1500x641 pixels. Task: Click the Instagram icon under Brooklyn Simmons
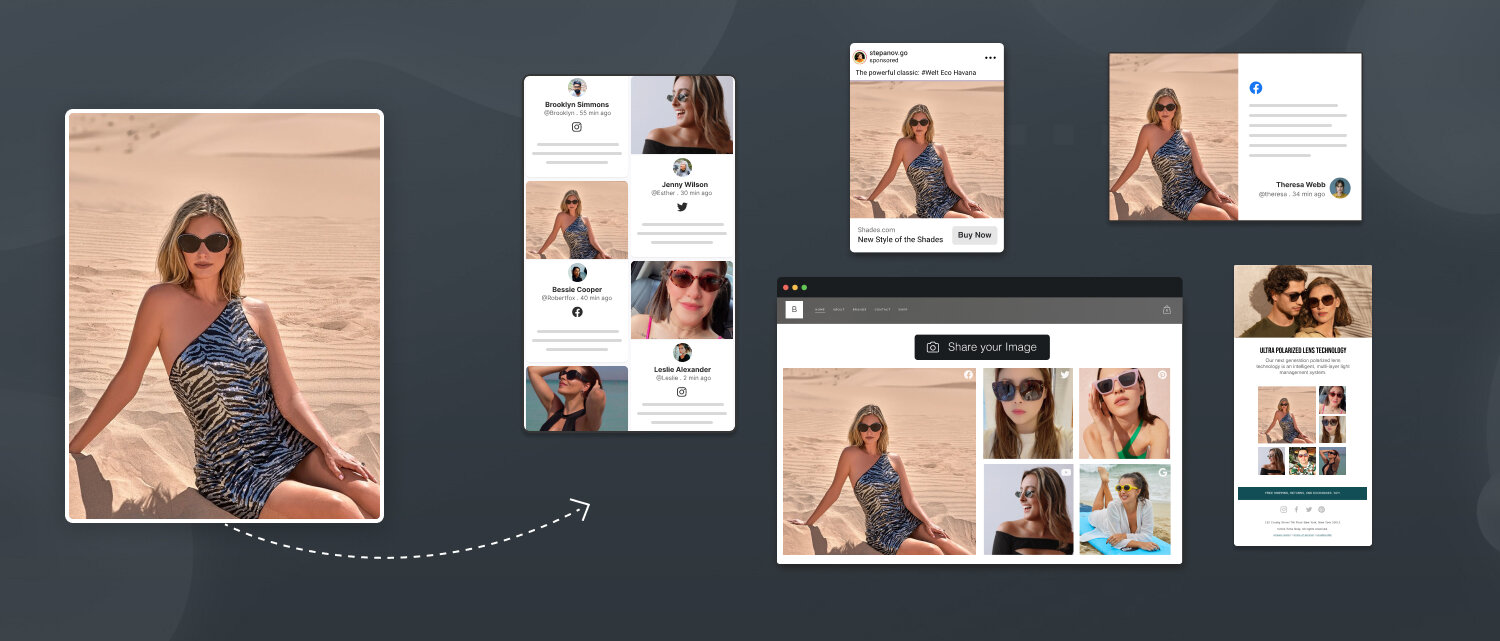coord(577,127)
